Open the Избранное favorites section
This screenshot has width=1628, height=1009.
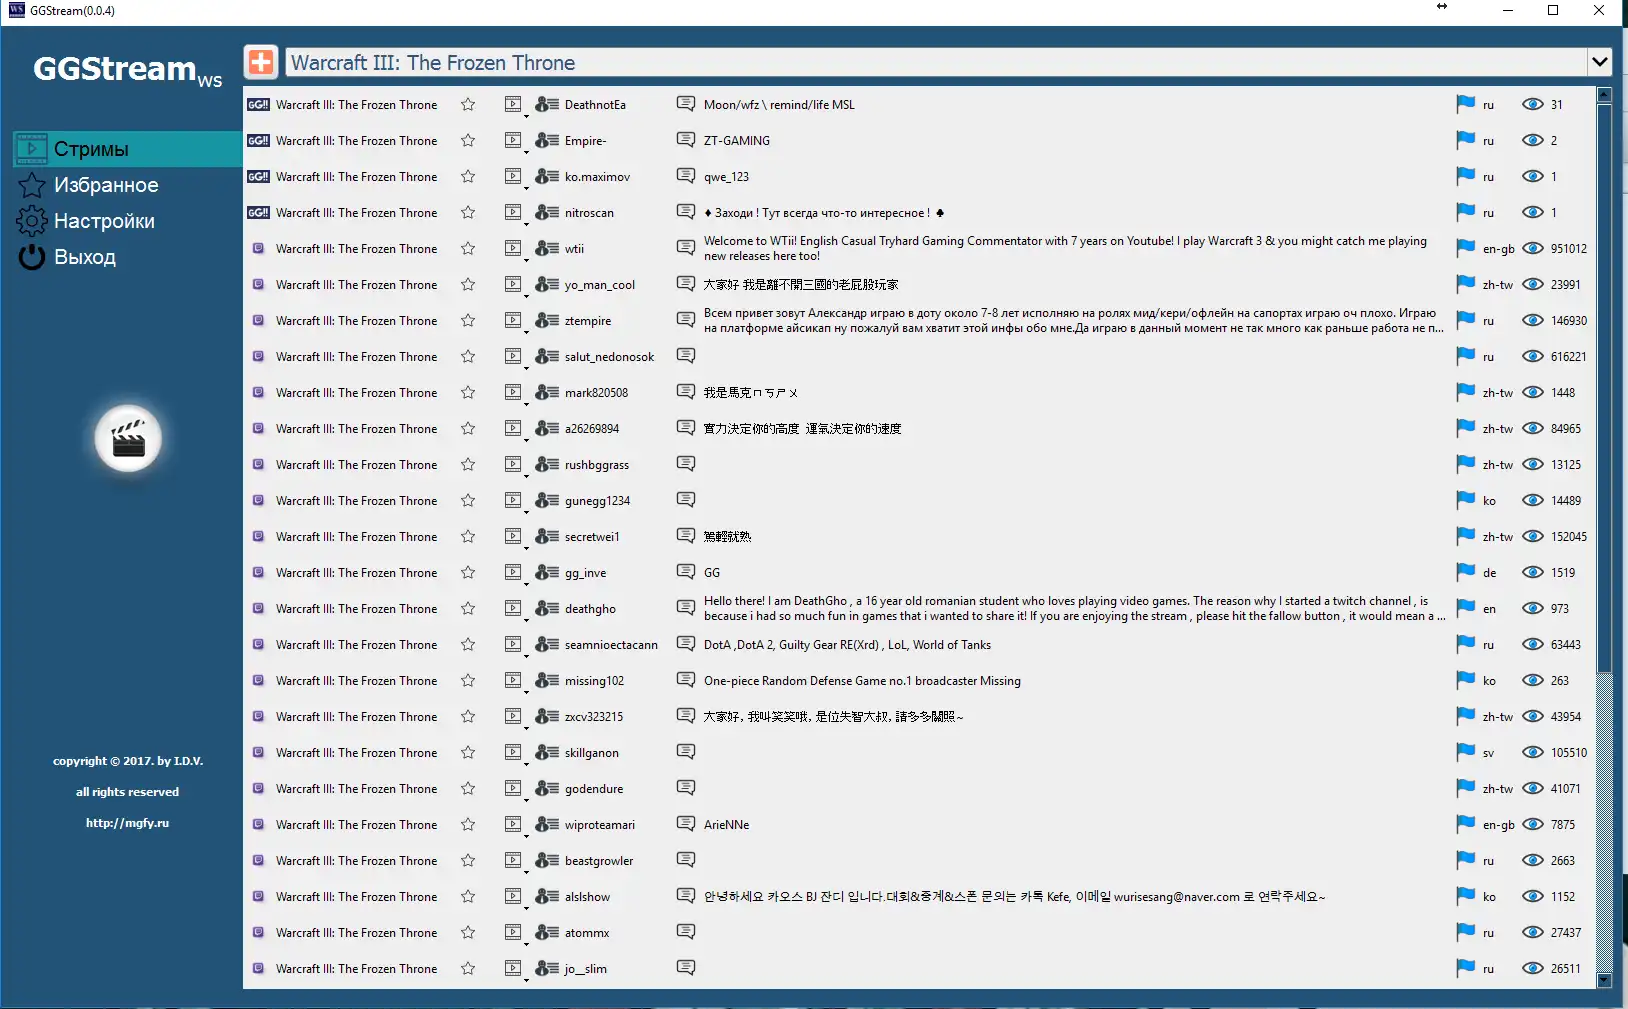(x=128, y=185)
